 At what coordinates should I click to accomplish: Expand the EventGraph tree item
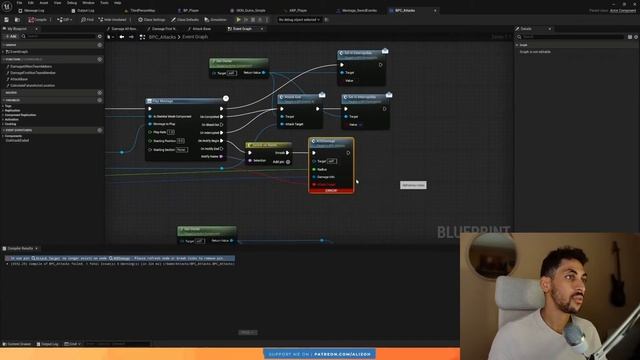(3, 52)
